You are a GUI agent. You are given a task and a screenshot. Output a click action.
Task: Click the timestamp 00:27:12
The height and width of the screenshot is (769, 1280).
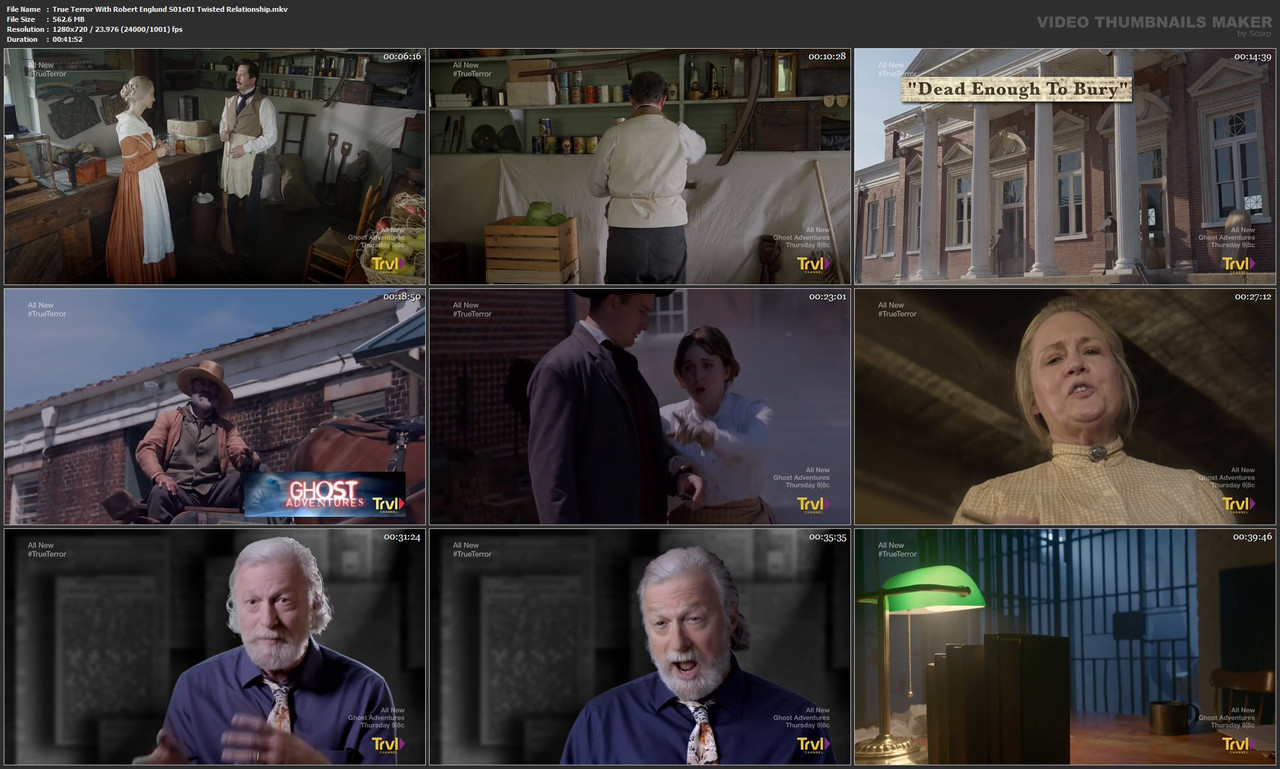click(x=1252, y=297)
